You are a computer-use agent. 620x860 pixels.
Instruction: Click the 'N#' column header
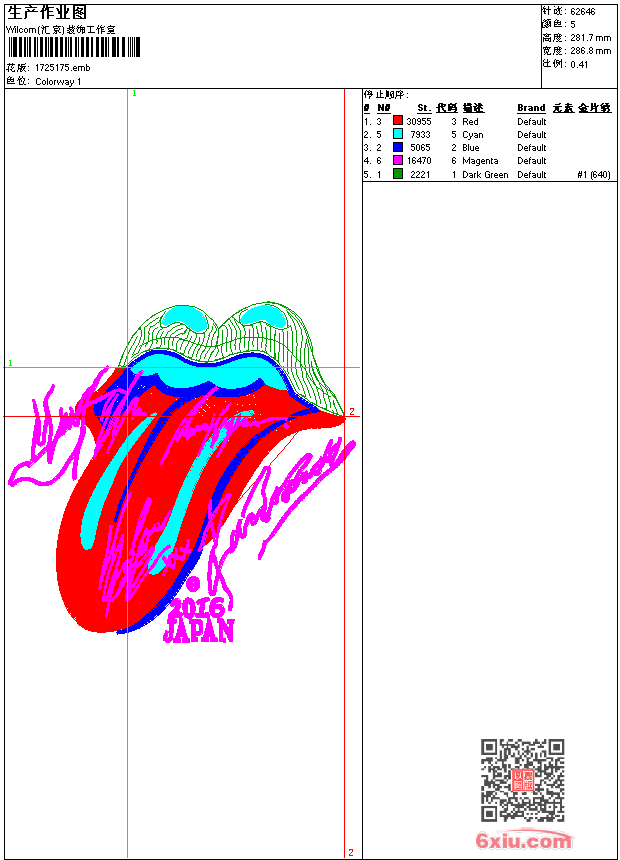(x=384, y=108)
